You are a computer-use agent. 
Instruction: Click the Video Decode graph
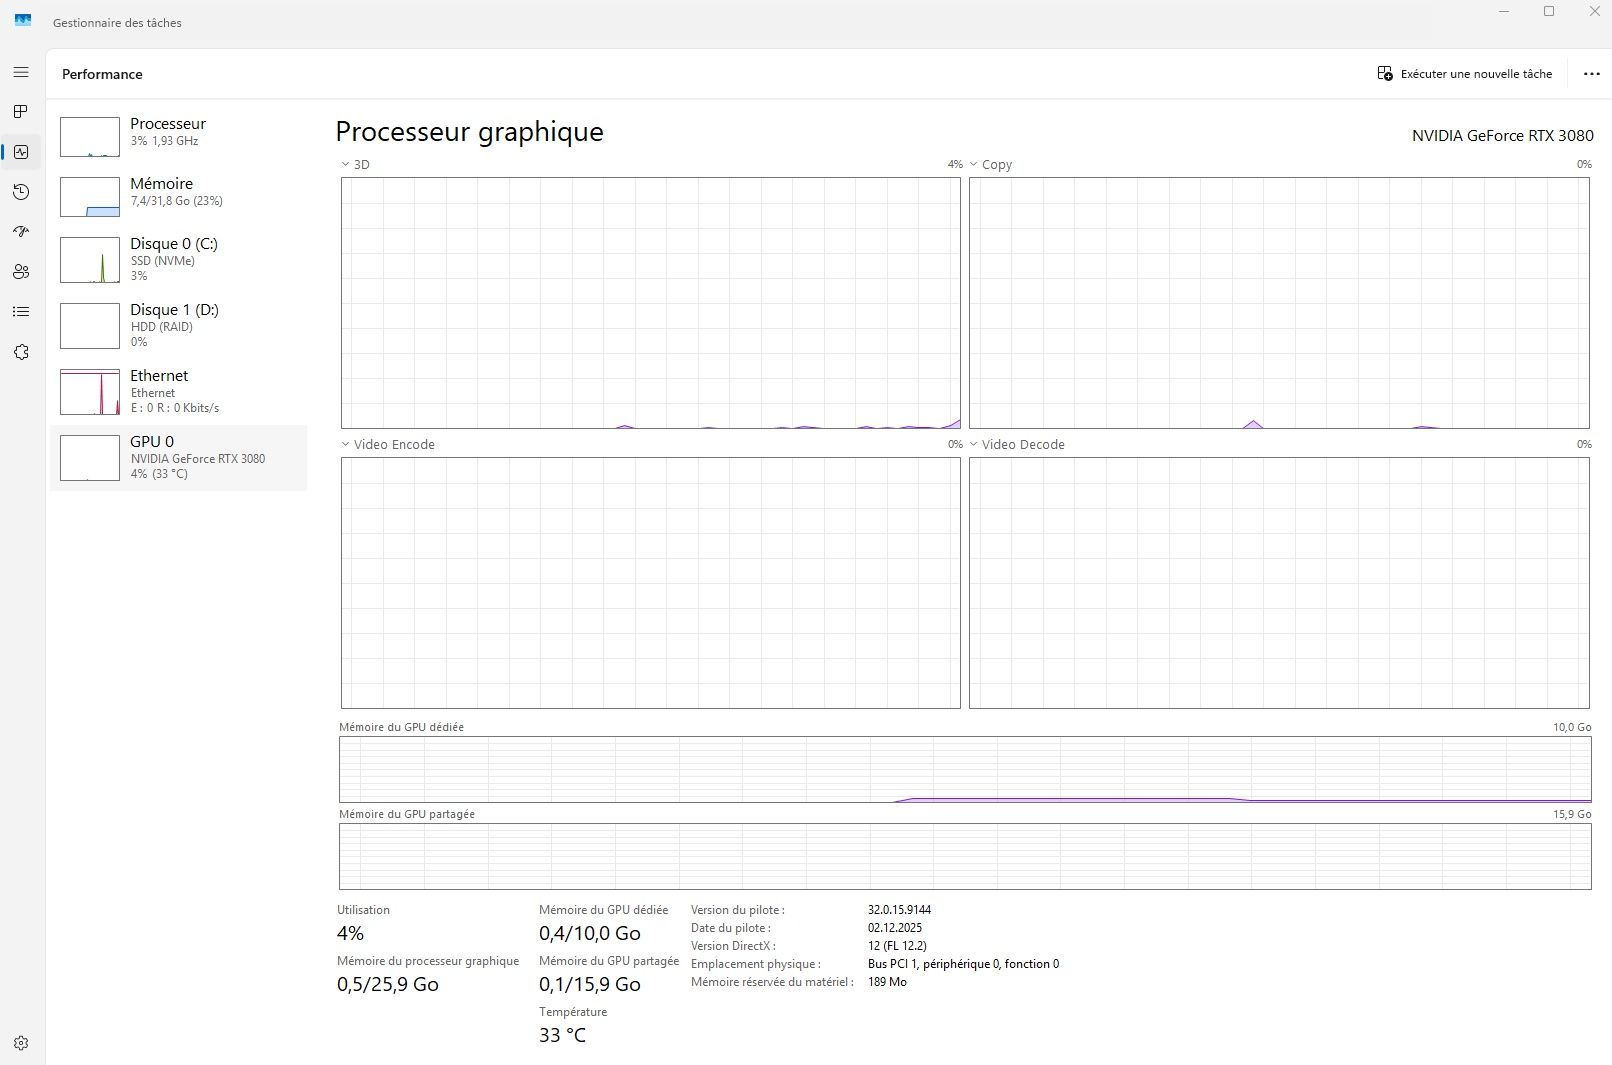[1279, 583]
